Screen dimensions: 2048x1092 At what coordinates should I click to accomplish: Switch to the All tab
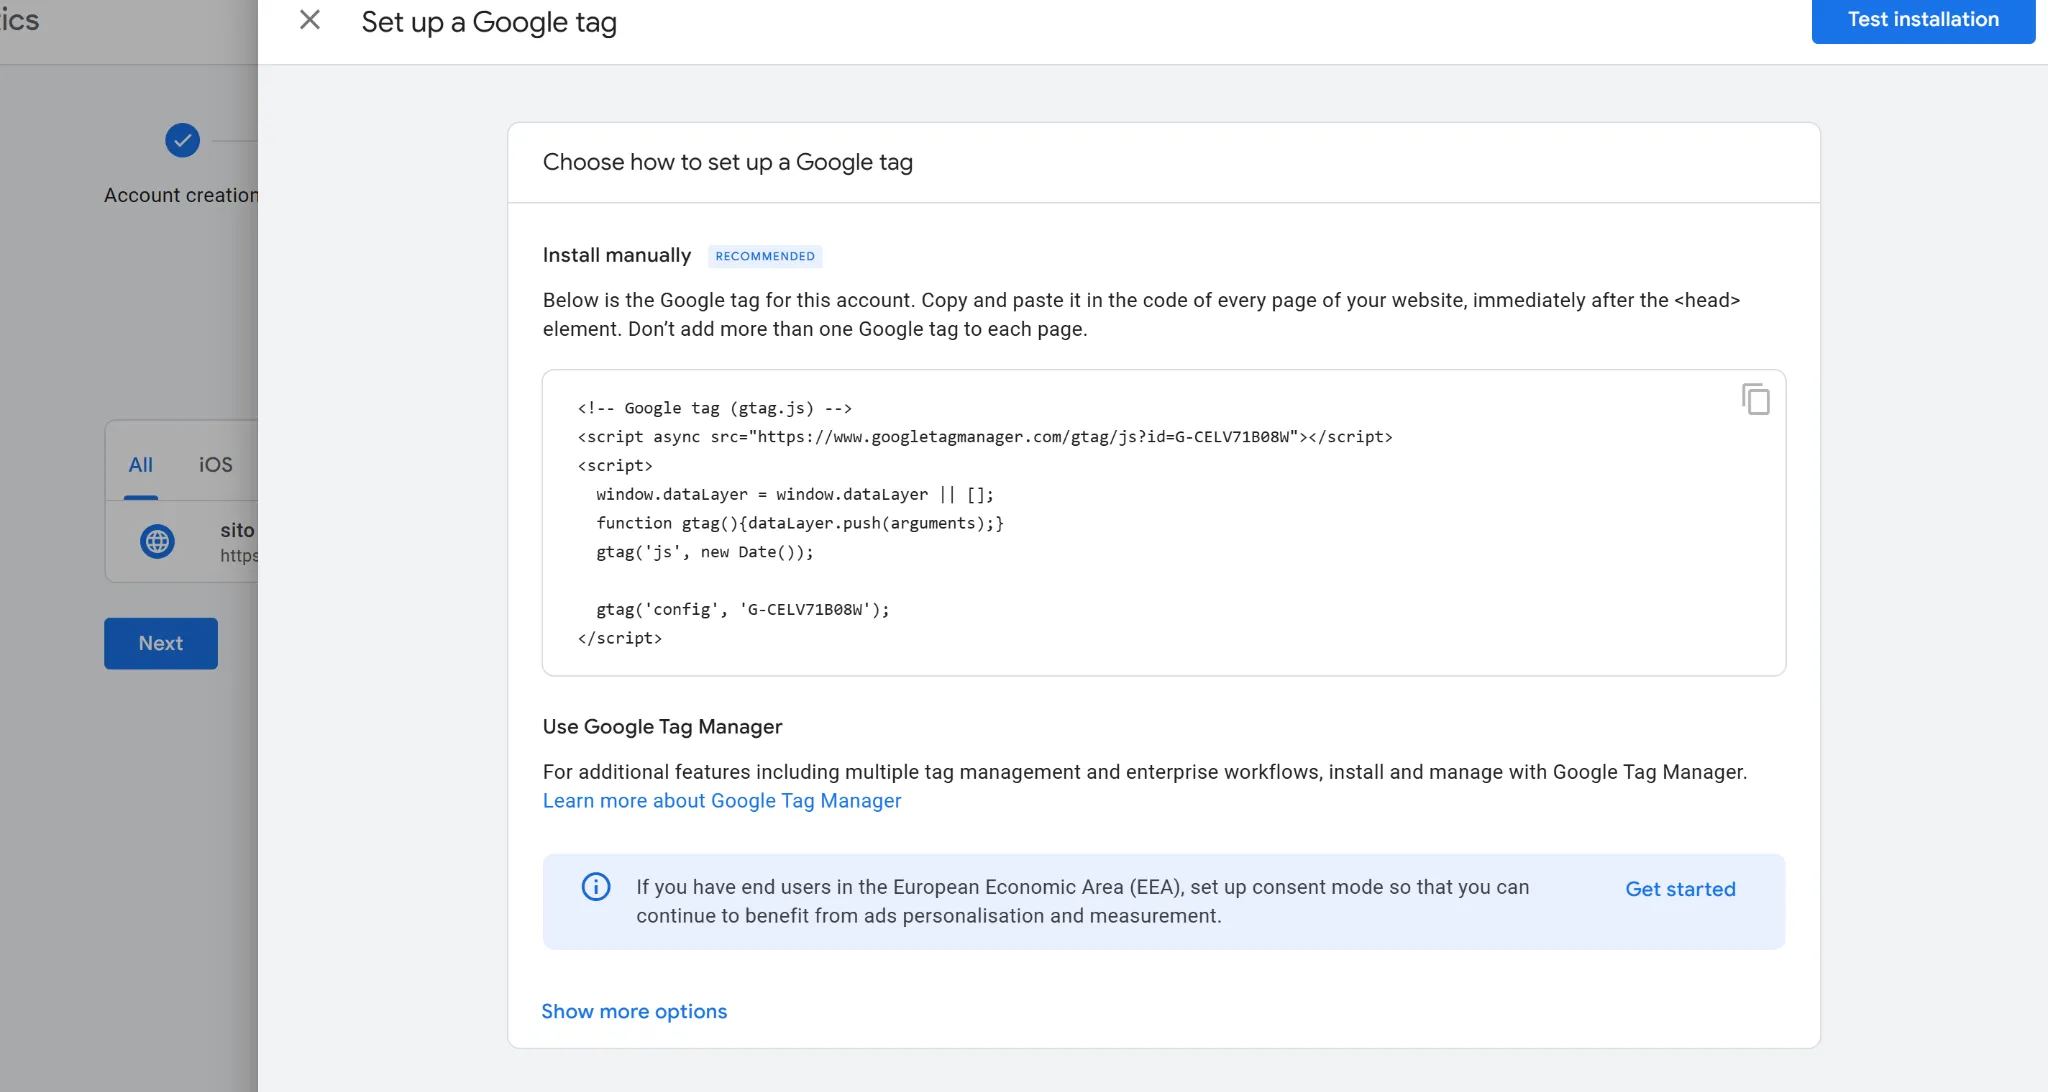(141, 465)
